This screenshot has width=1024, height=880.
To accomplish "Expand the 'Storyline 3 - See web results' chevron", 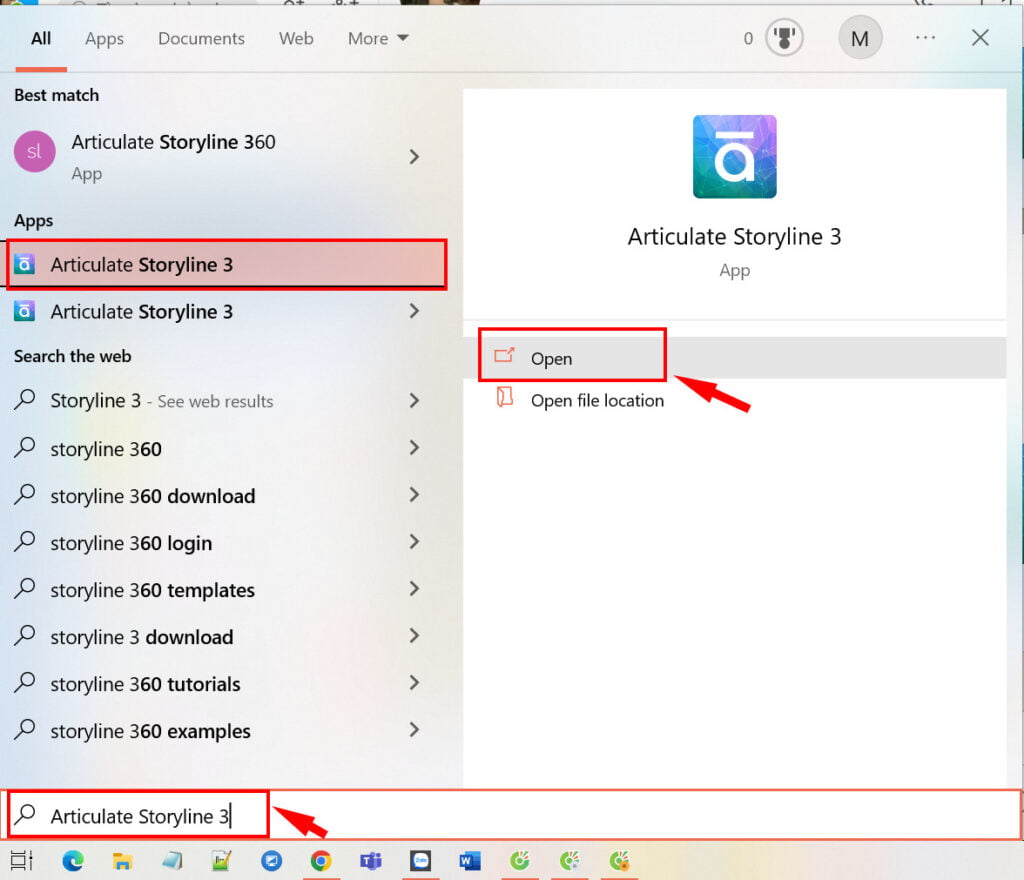I will point(414,400).
